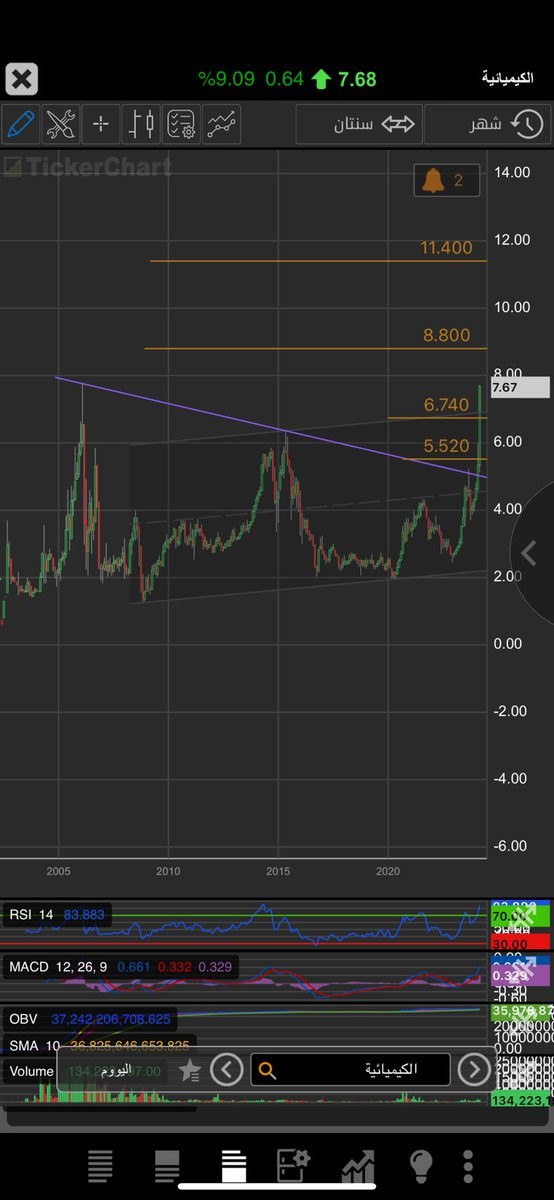The image size is (554, 1200).
Task: Select the pencil drawing tool
Action: click(x=20, y=124)
